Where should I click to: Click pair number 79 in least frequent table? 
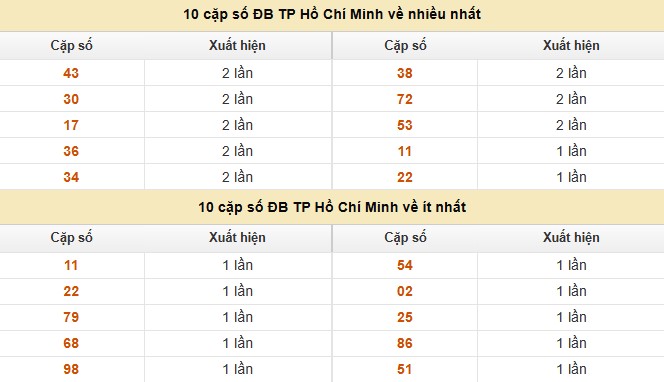pos(71,317)
